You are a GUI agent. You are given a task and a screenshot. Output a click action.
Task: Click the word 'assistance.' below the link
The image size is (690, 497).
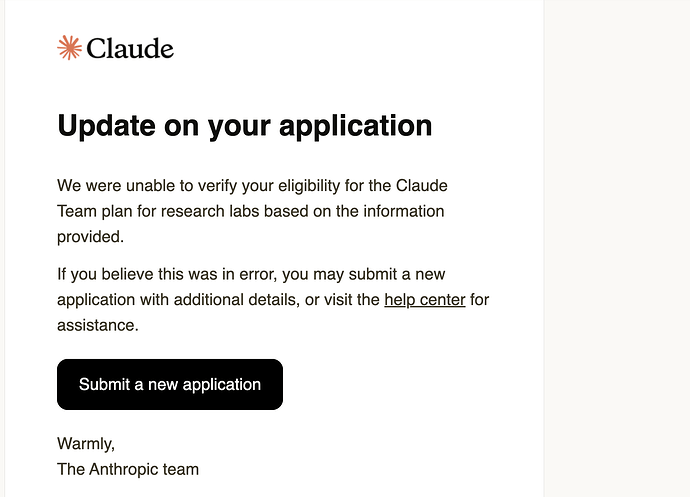98,325
